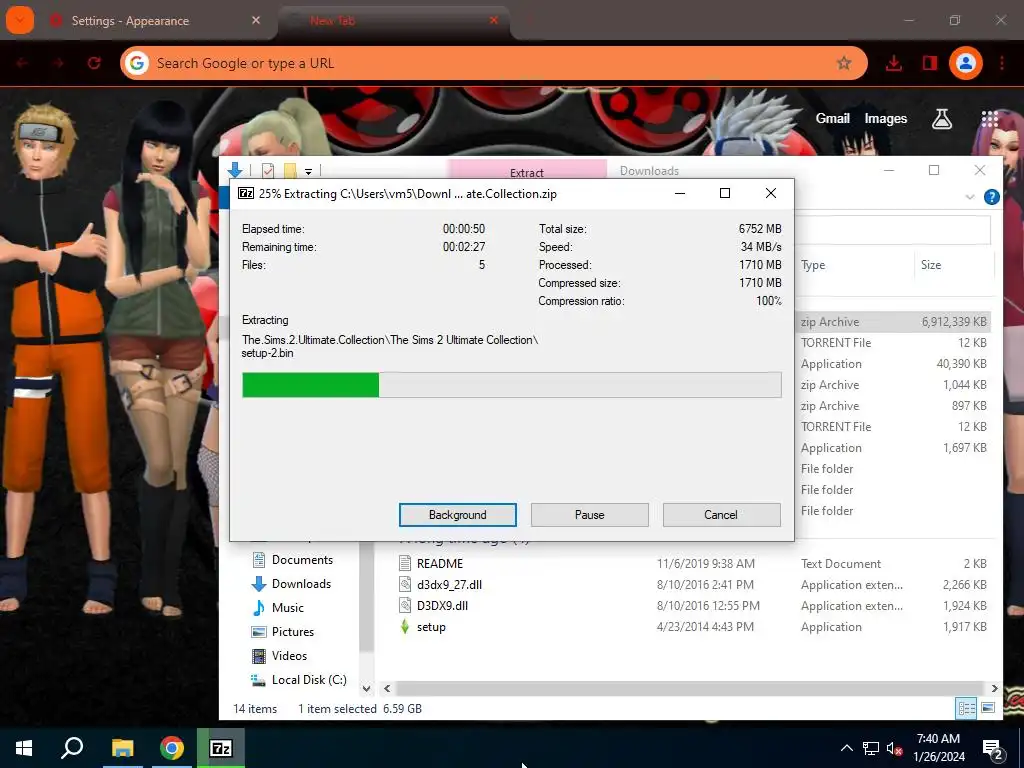Open Downloads in navigation pane
This screenshot has width=1024, height=768.
coord(301,584)
